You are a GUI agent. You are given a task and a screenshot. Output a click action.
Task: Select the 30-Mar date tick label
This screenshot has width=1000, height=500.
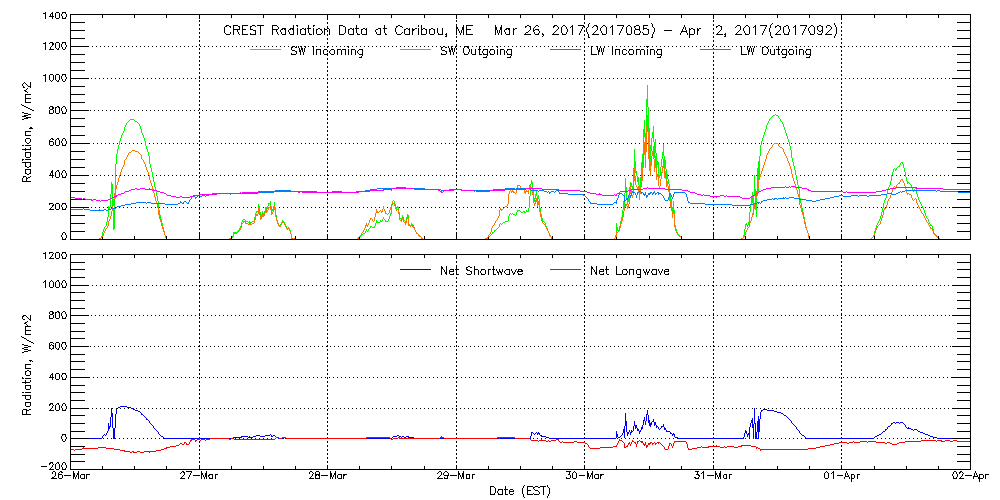pos(584,476)
